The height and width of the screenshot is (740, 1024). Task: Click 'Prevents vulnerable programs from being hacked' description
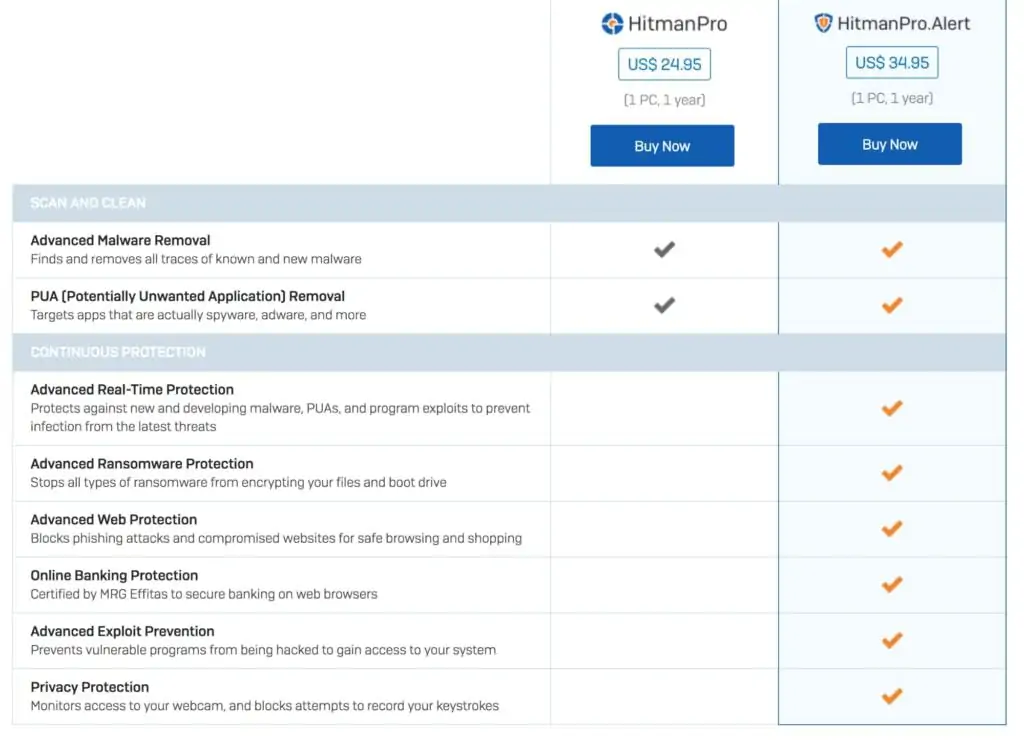pyautogui.click(x=263, y=650)
